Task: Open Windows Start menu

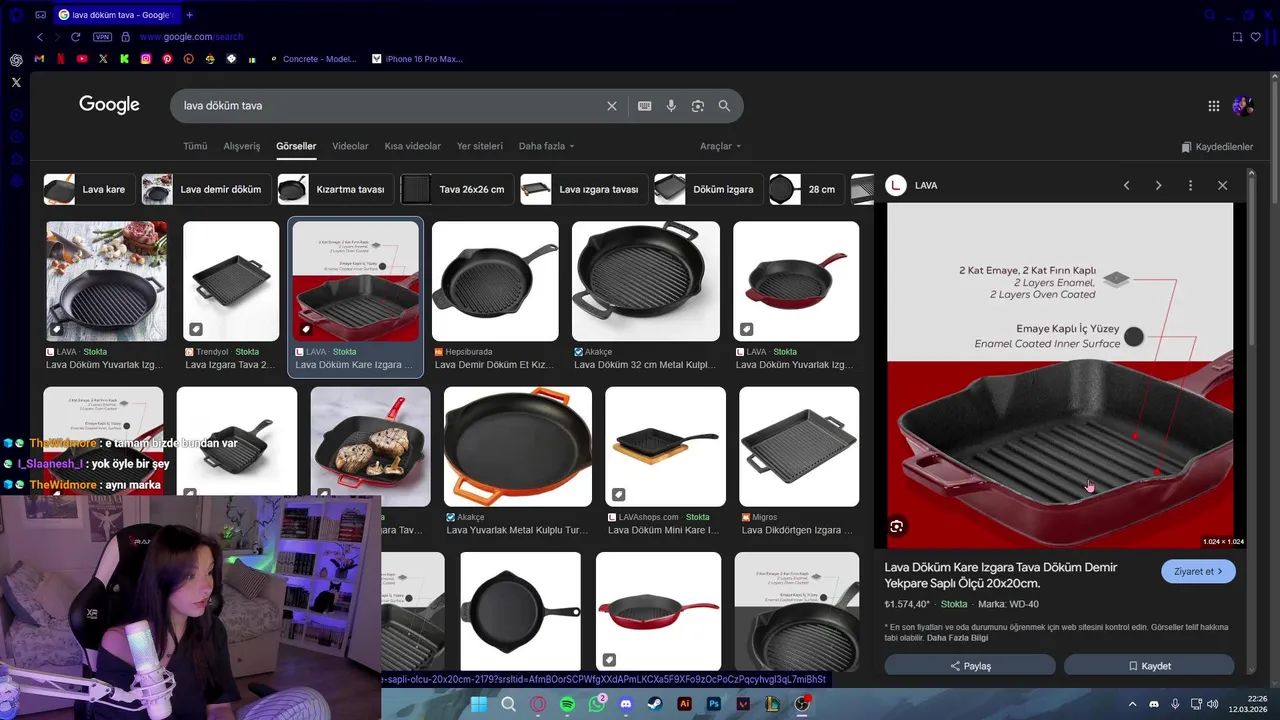Action: coord(479,704)
